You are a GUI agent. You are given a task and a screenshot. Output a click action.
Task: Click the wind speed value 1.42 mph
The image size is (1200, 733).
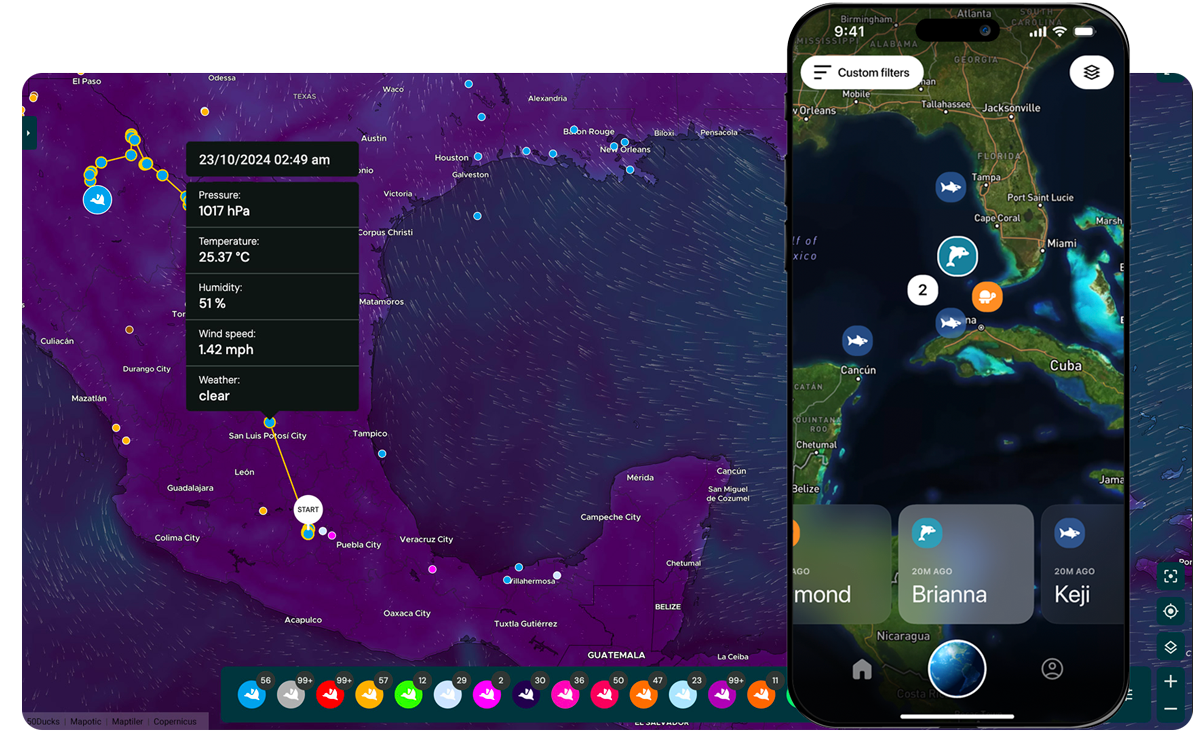[226, 349]
